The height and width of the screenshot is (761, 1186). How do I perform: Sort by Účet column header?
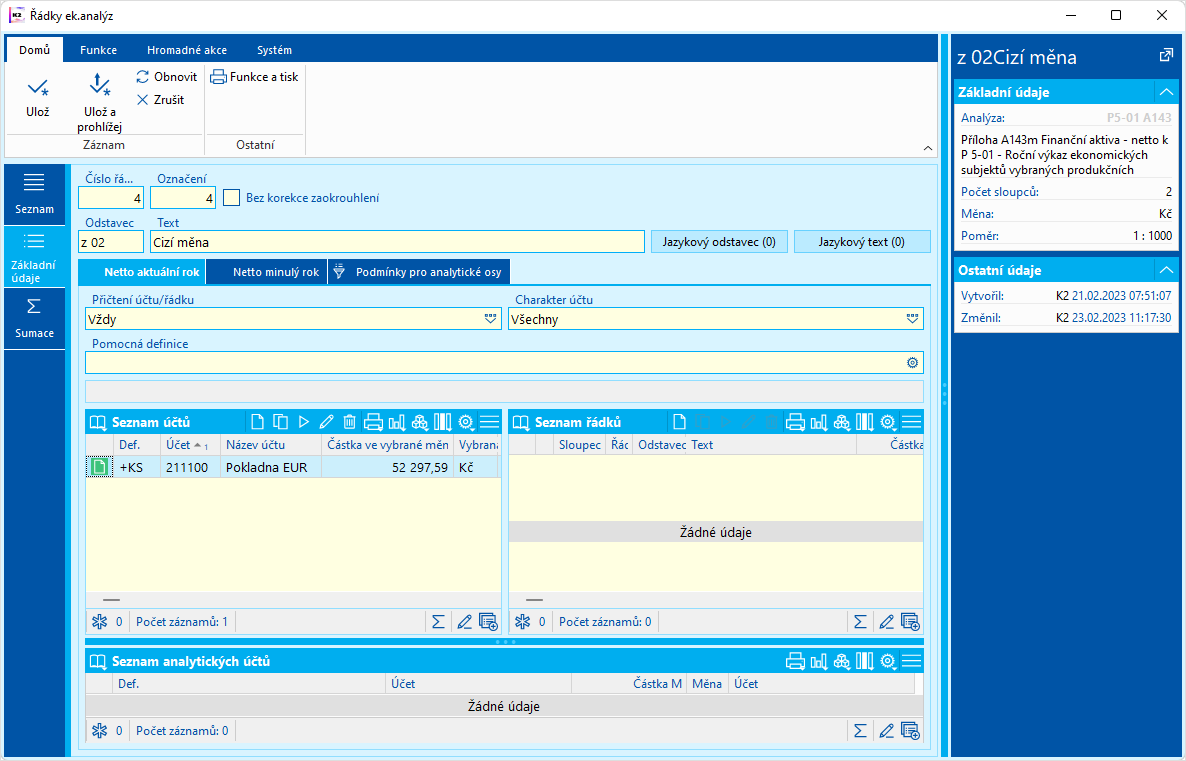tap(190, 445)
